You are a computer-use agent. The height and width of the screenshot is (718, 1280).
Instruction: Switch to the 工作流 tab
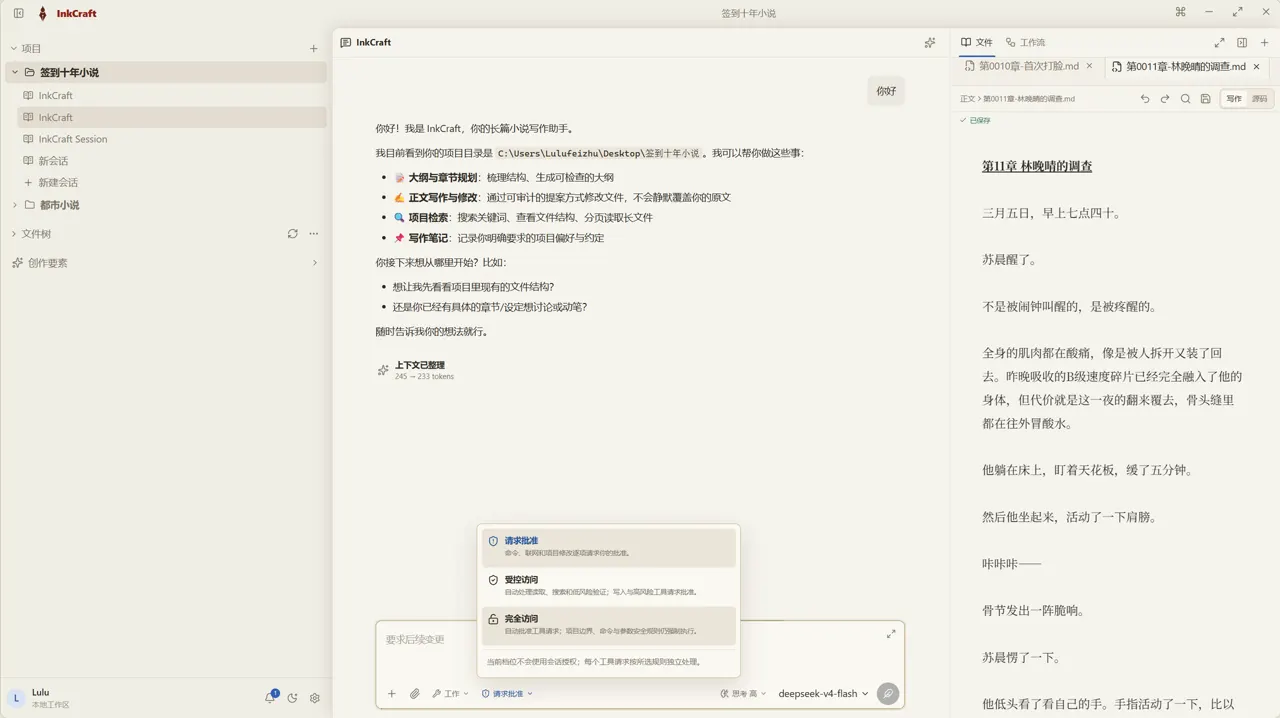(1025, 43)
